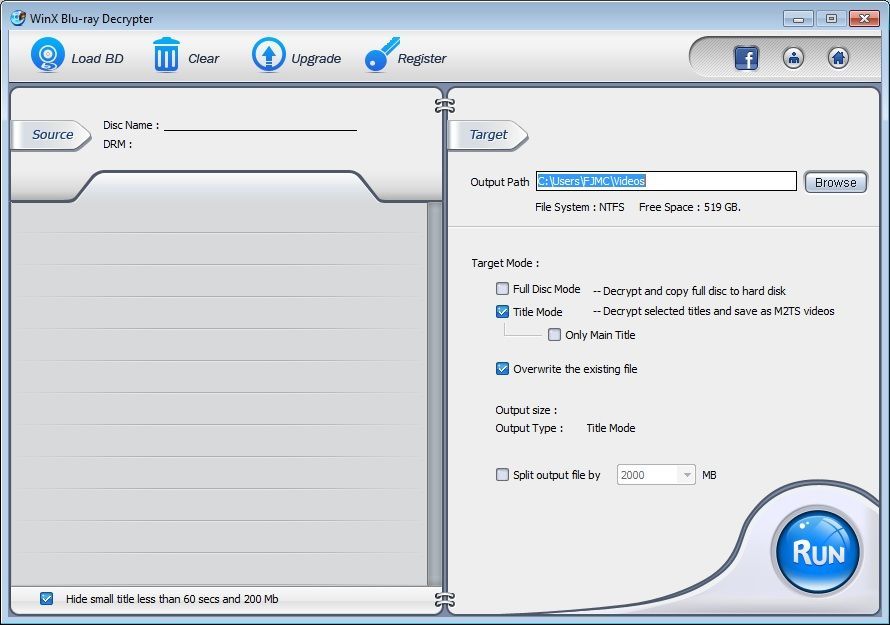The height and width of the screenshot is (625, 890).
Task: Click the 'Target Mode :' heading
Action: (x=505, y=263)
